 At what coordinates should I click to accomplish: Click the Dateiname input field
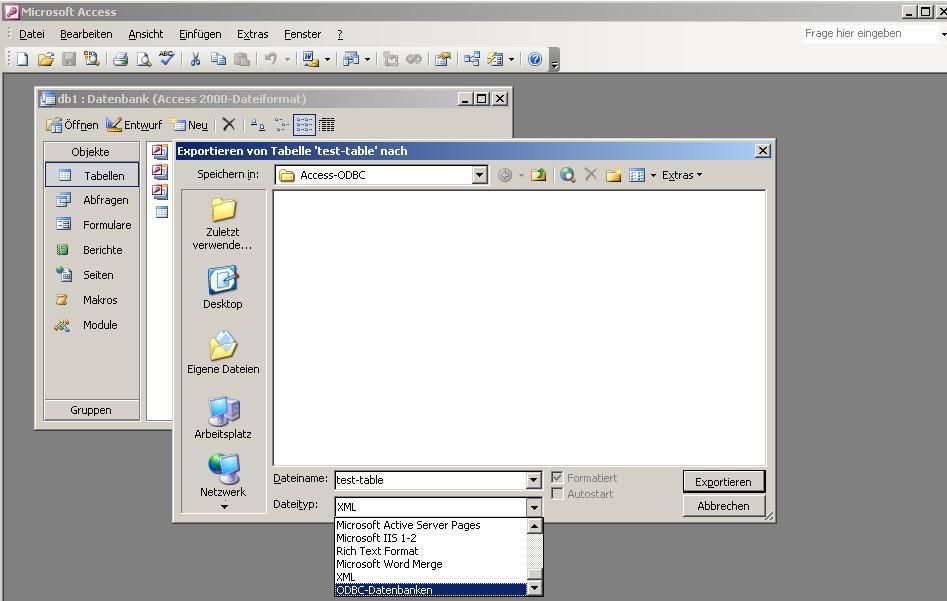coord(430,480)
